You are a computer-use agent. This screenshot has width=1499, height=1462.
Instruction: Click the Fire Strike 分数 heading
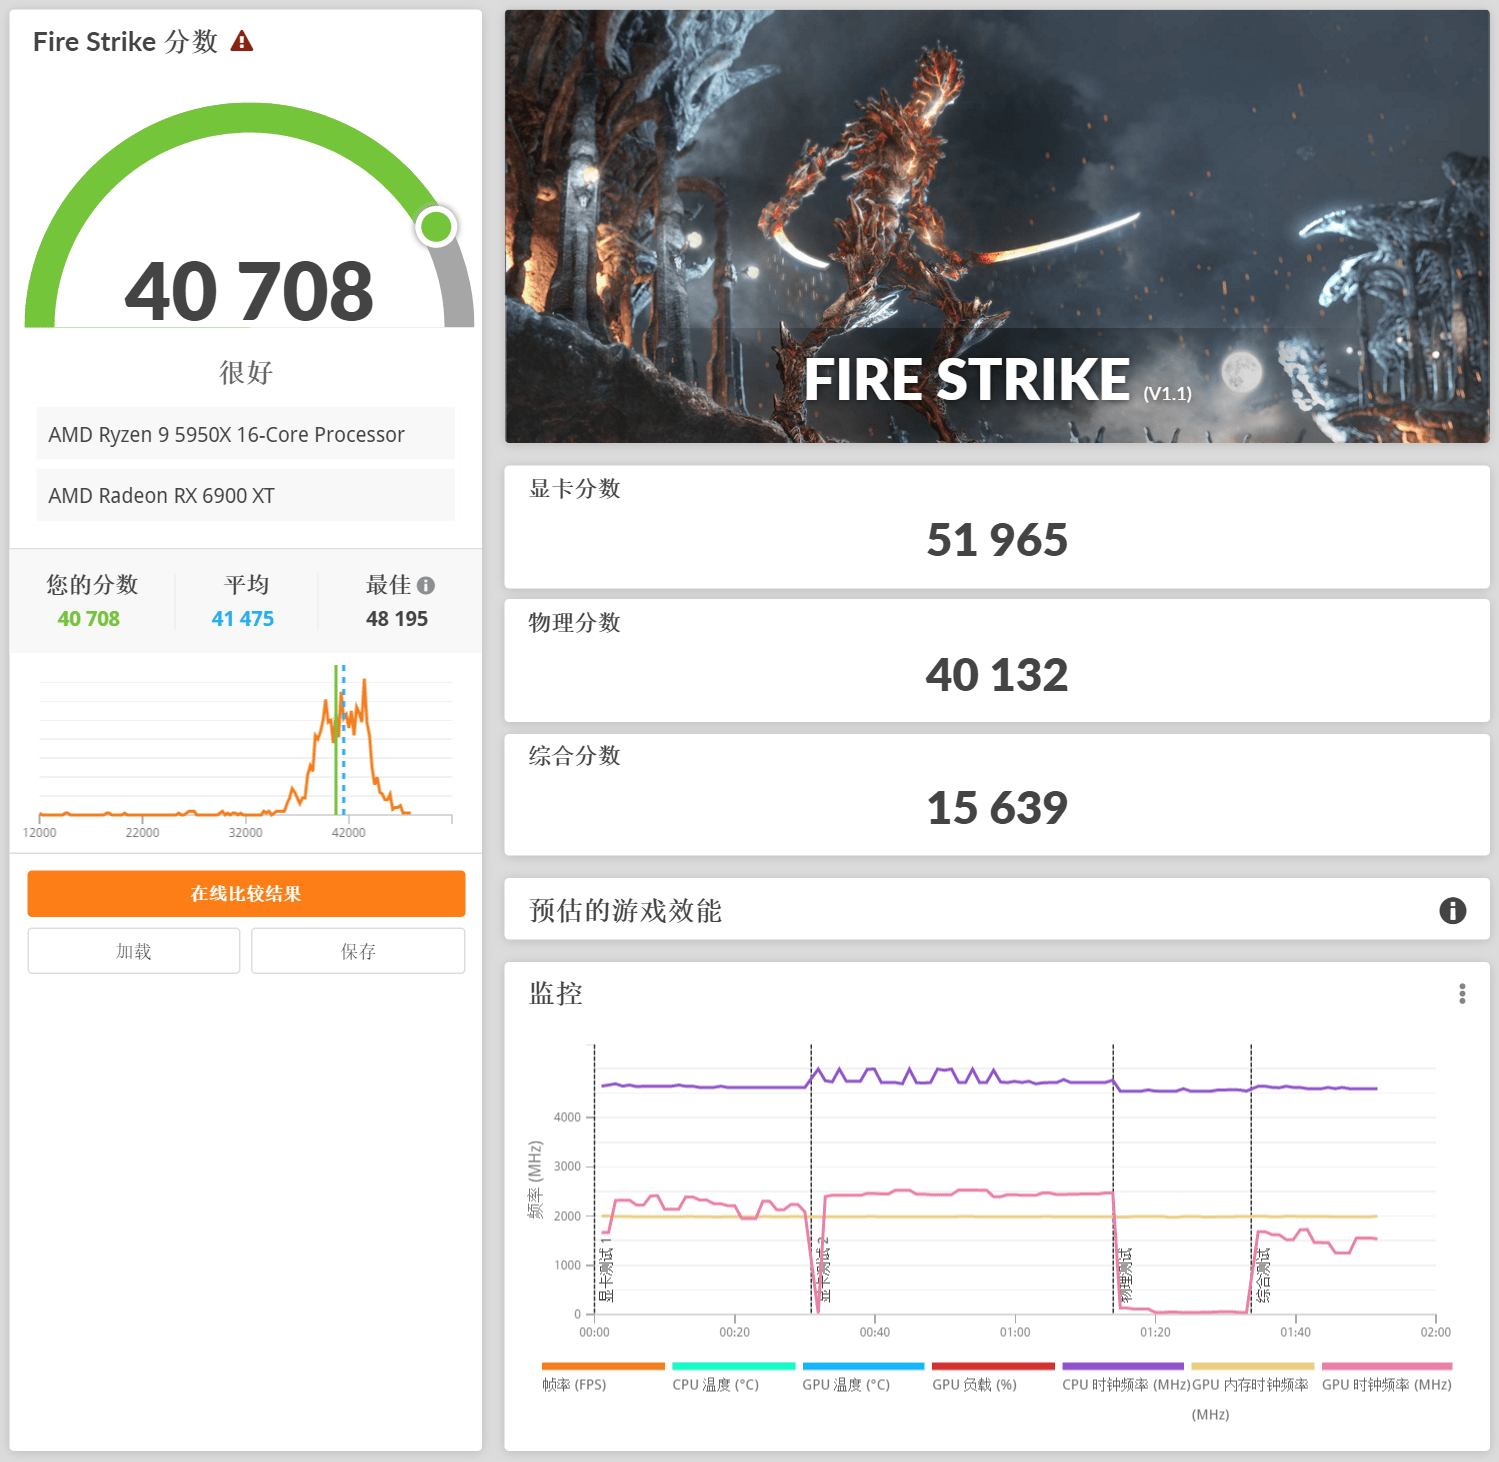click(x=125, y=41)
